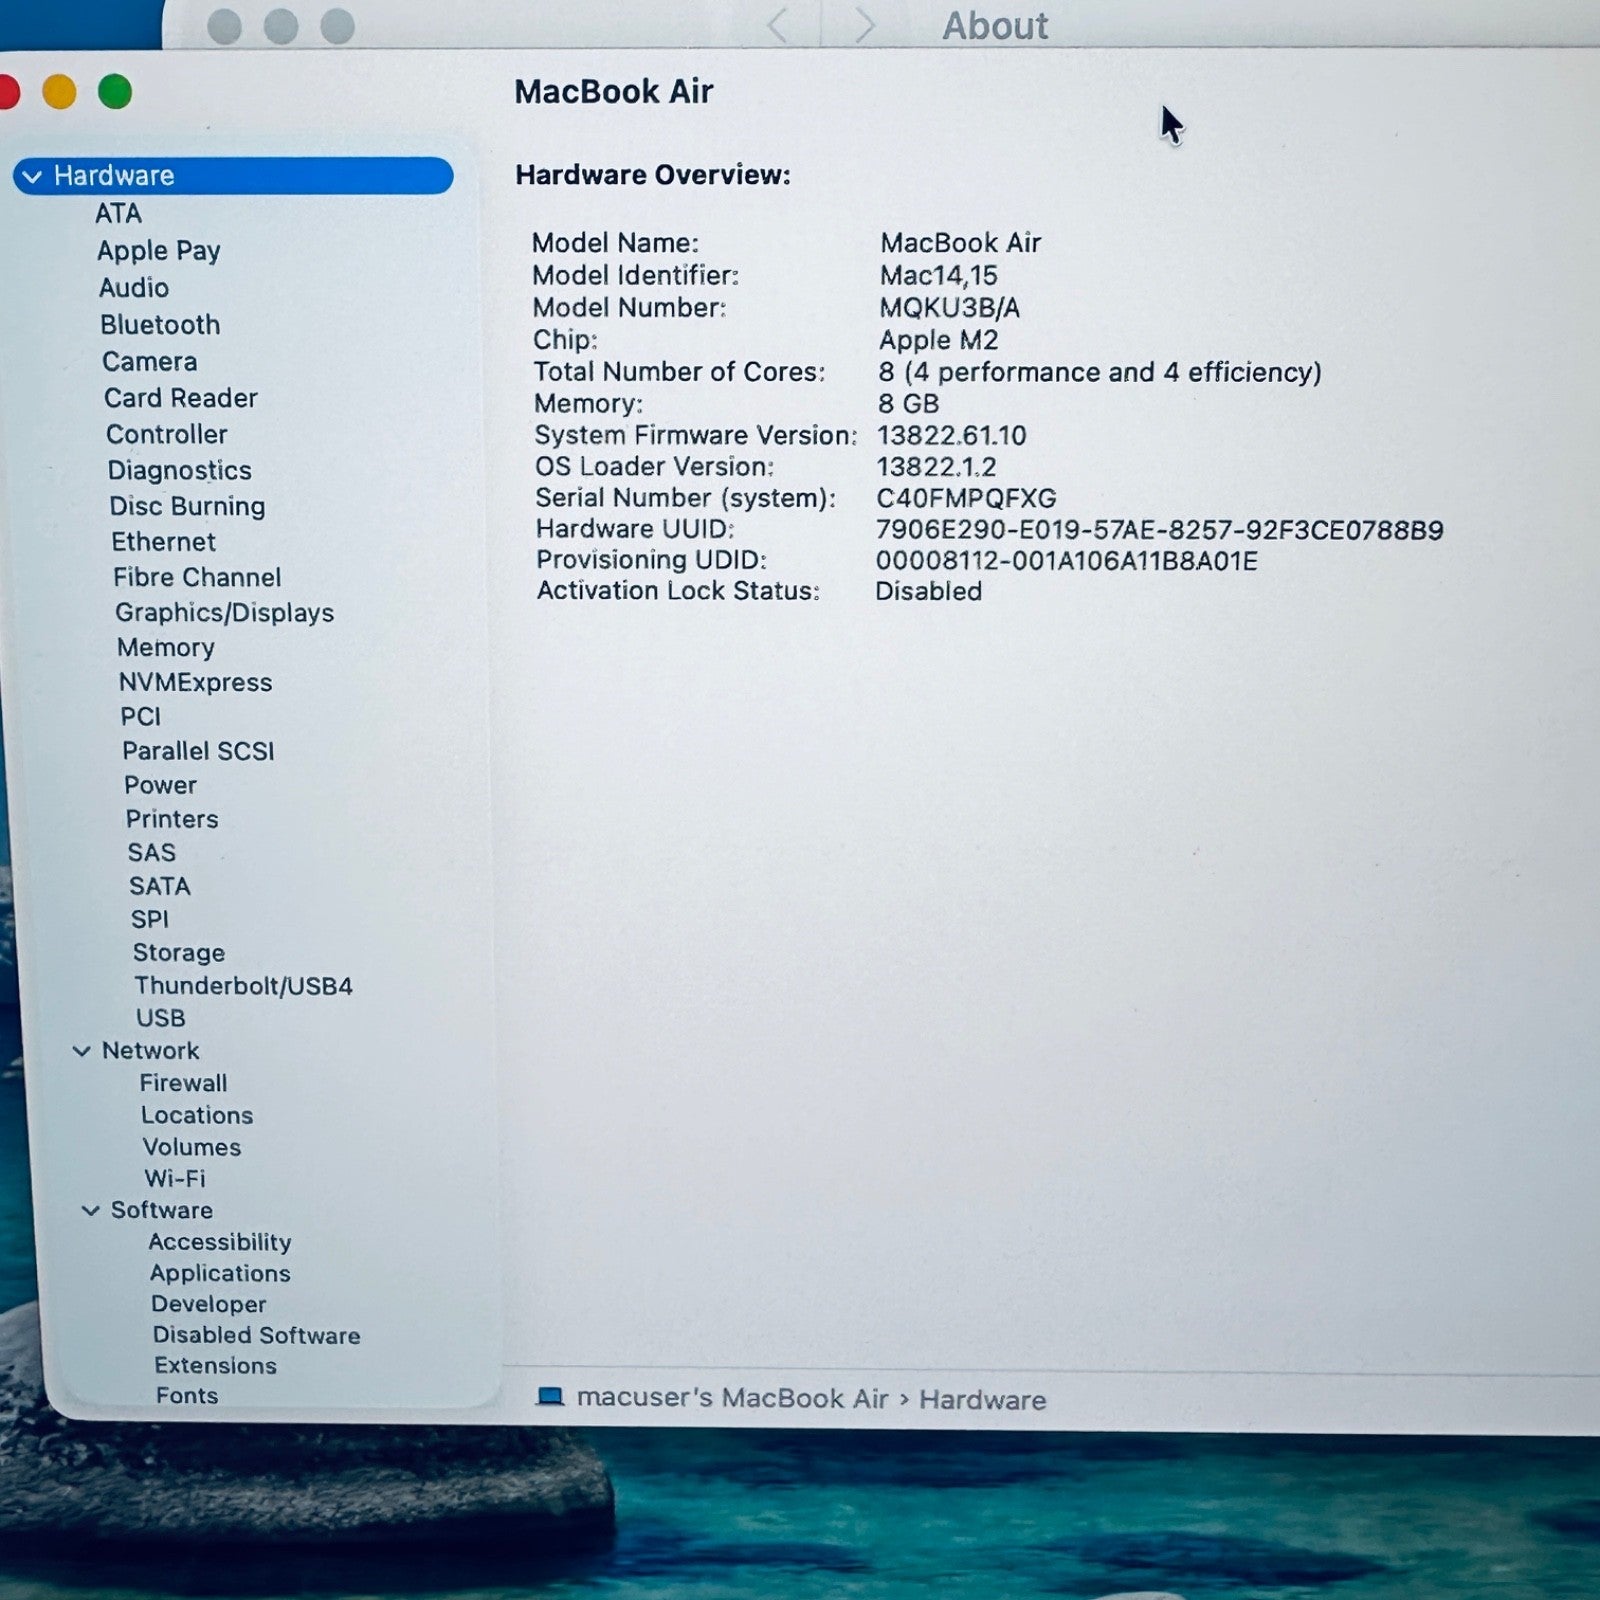Select Printers in the sidebar

172,819
